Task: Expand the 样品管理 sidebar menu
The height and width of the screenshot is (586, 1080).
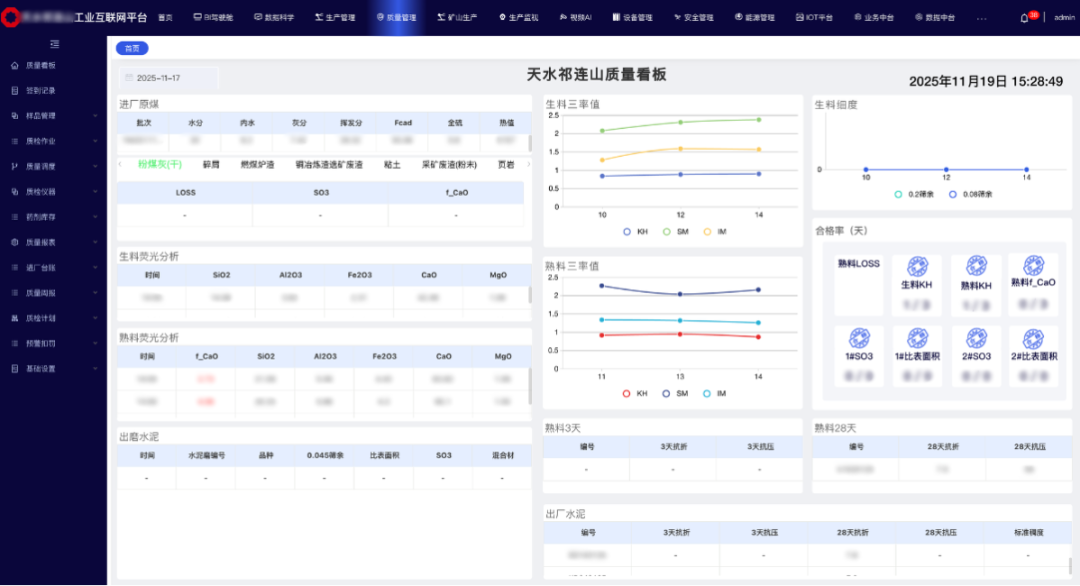Action: 53,116
